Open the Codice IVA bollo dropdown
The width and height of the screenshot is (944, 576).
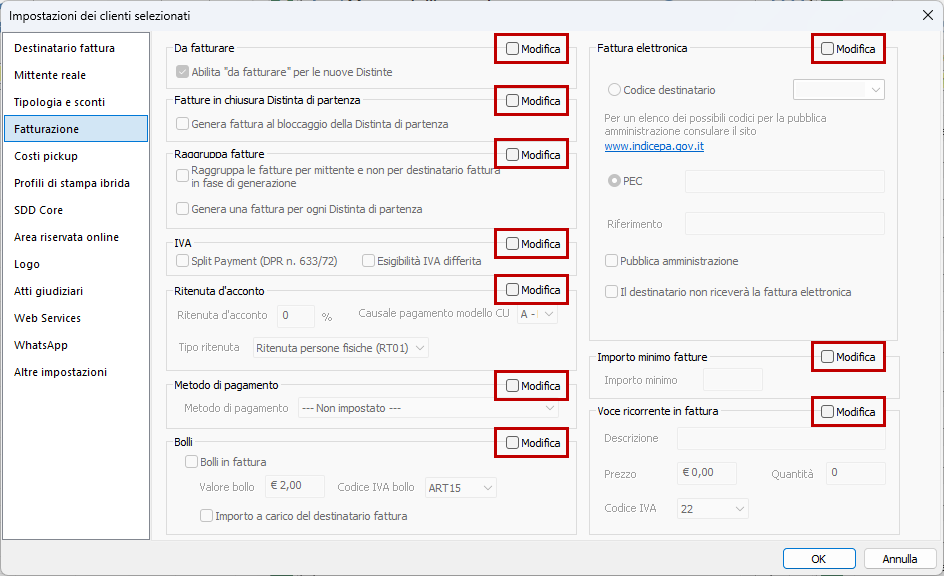[x=461, y=488]
